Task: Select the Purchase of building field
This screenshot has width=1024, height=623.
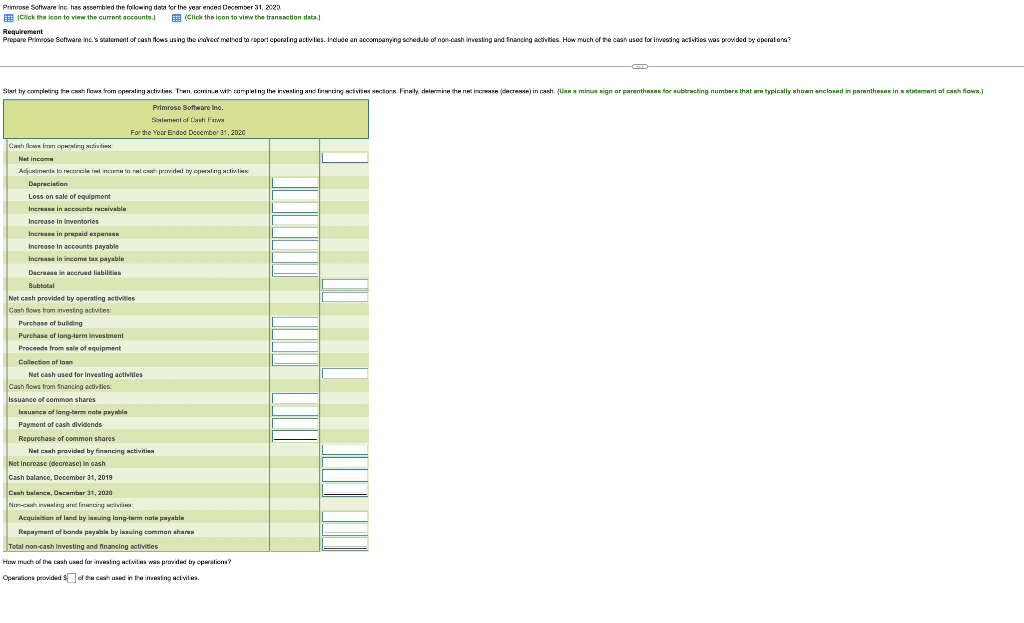Action: pyautogui.click(x=295, y=322)
